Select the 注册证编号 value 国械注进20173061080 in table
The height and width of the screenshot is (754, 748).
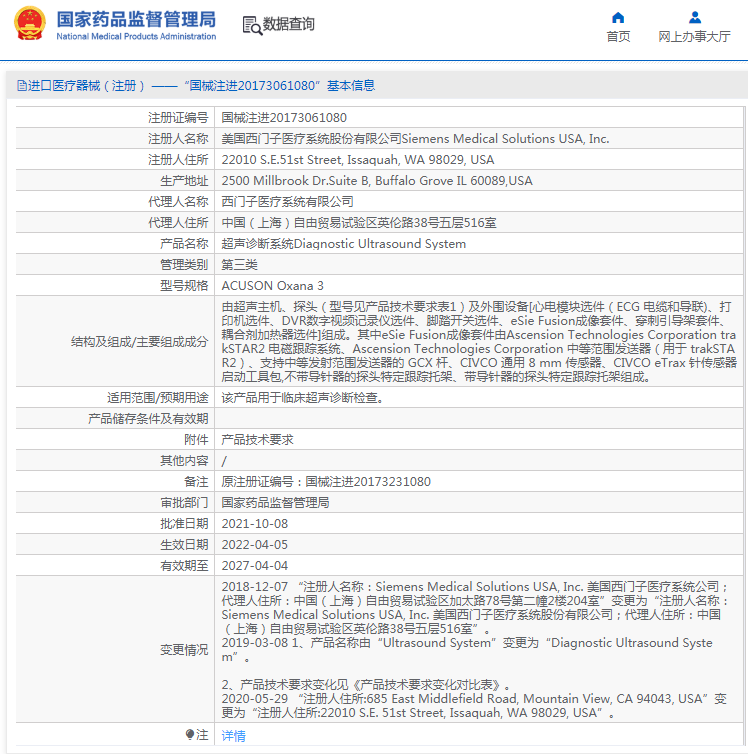(284, 118)
